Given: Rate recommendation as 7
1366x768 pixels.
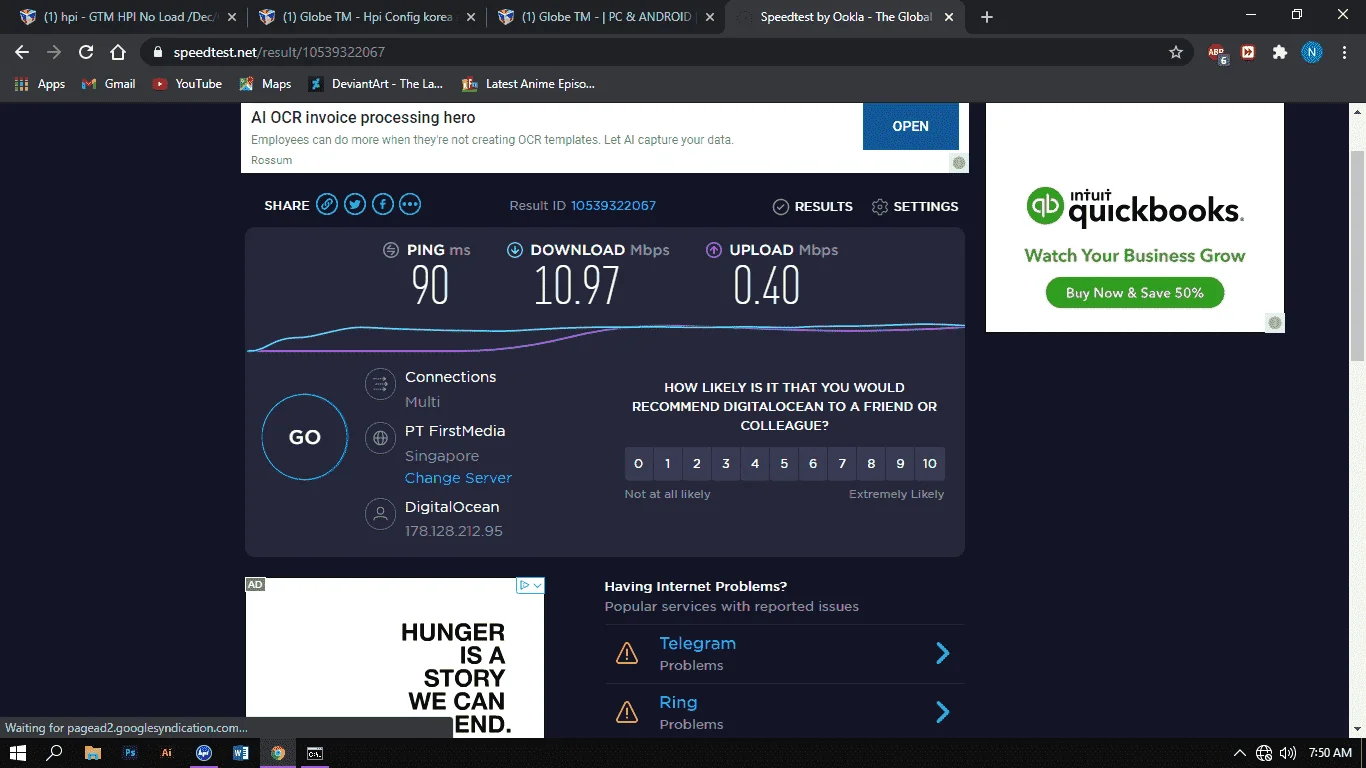Looking at the screenshot, I should pyautogui.click(x=842, y=463).
